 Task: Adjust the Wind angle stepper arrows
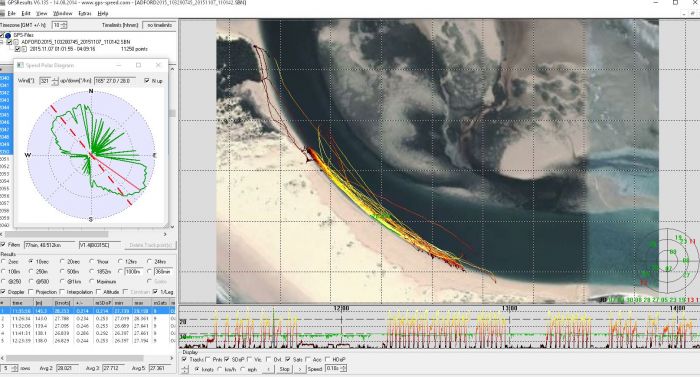(x=55, y=81)
